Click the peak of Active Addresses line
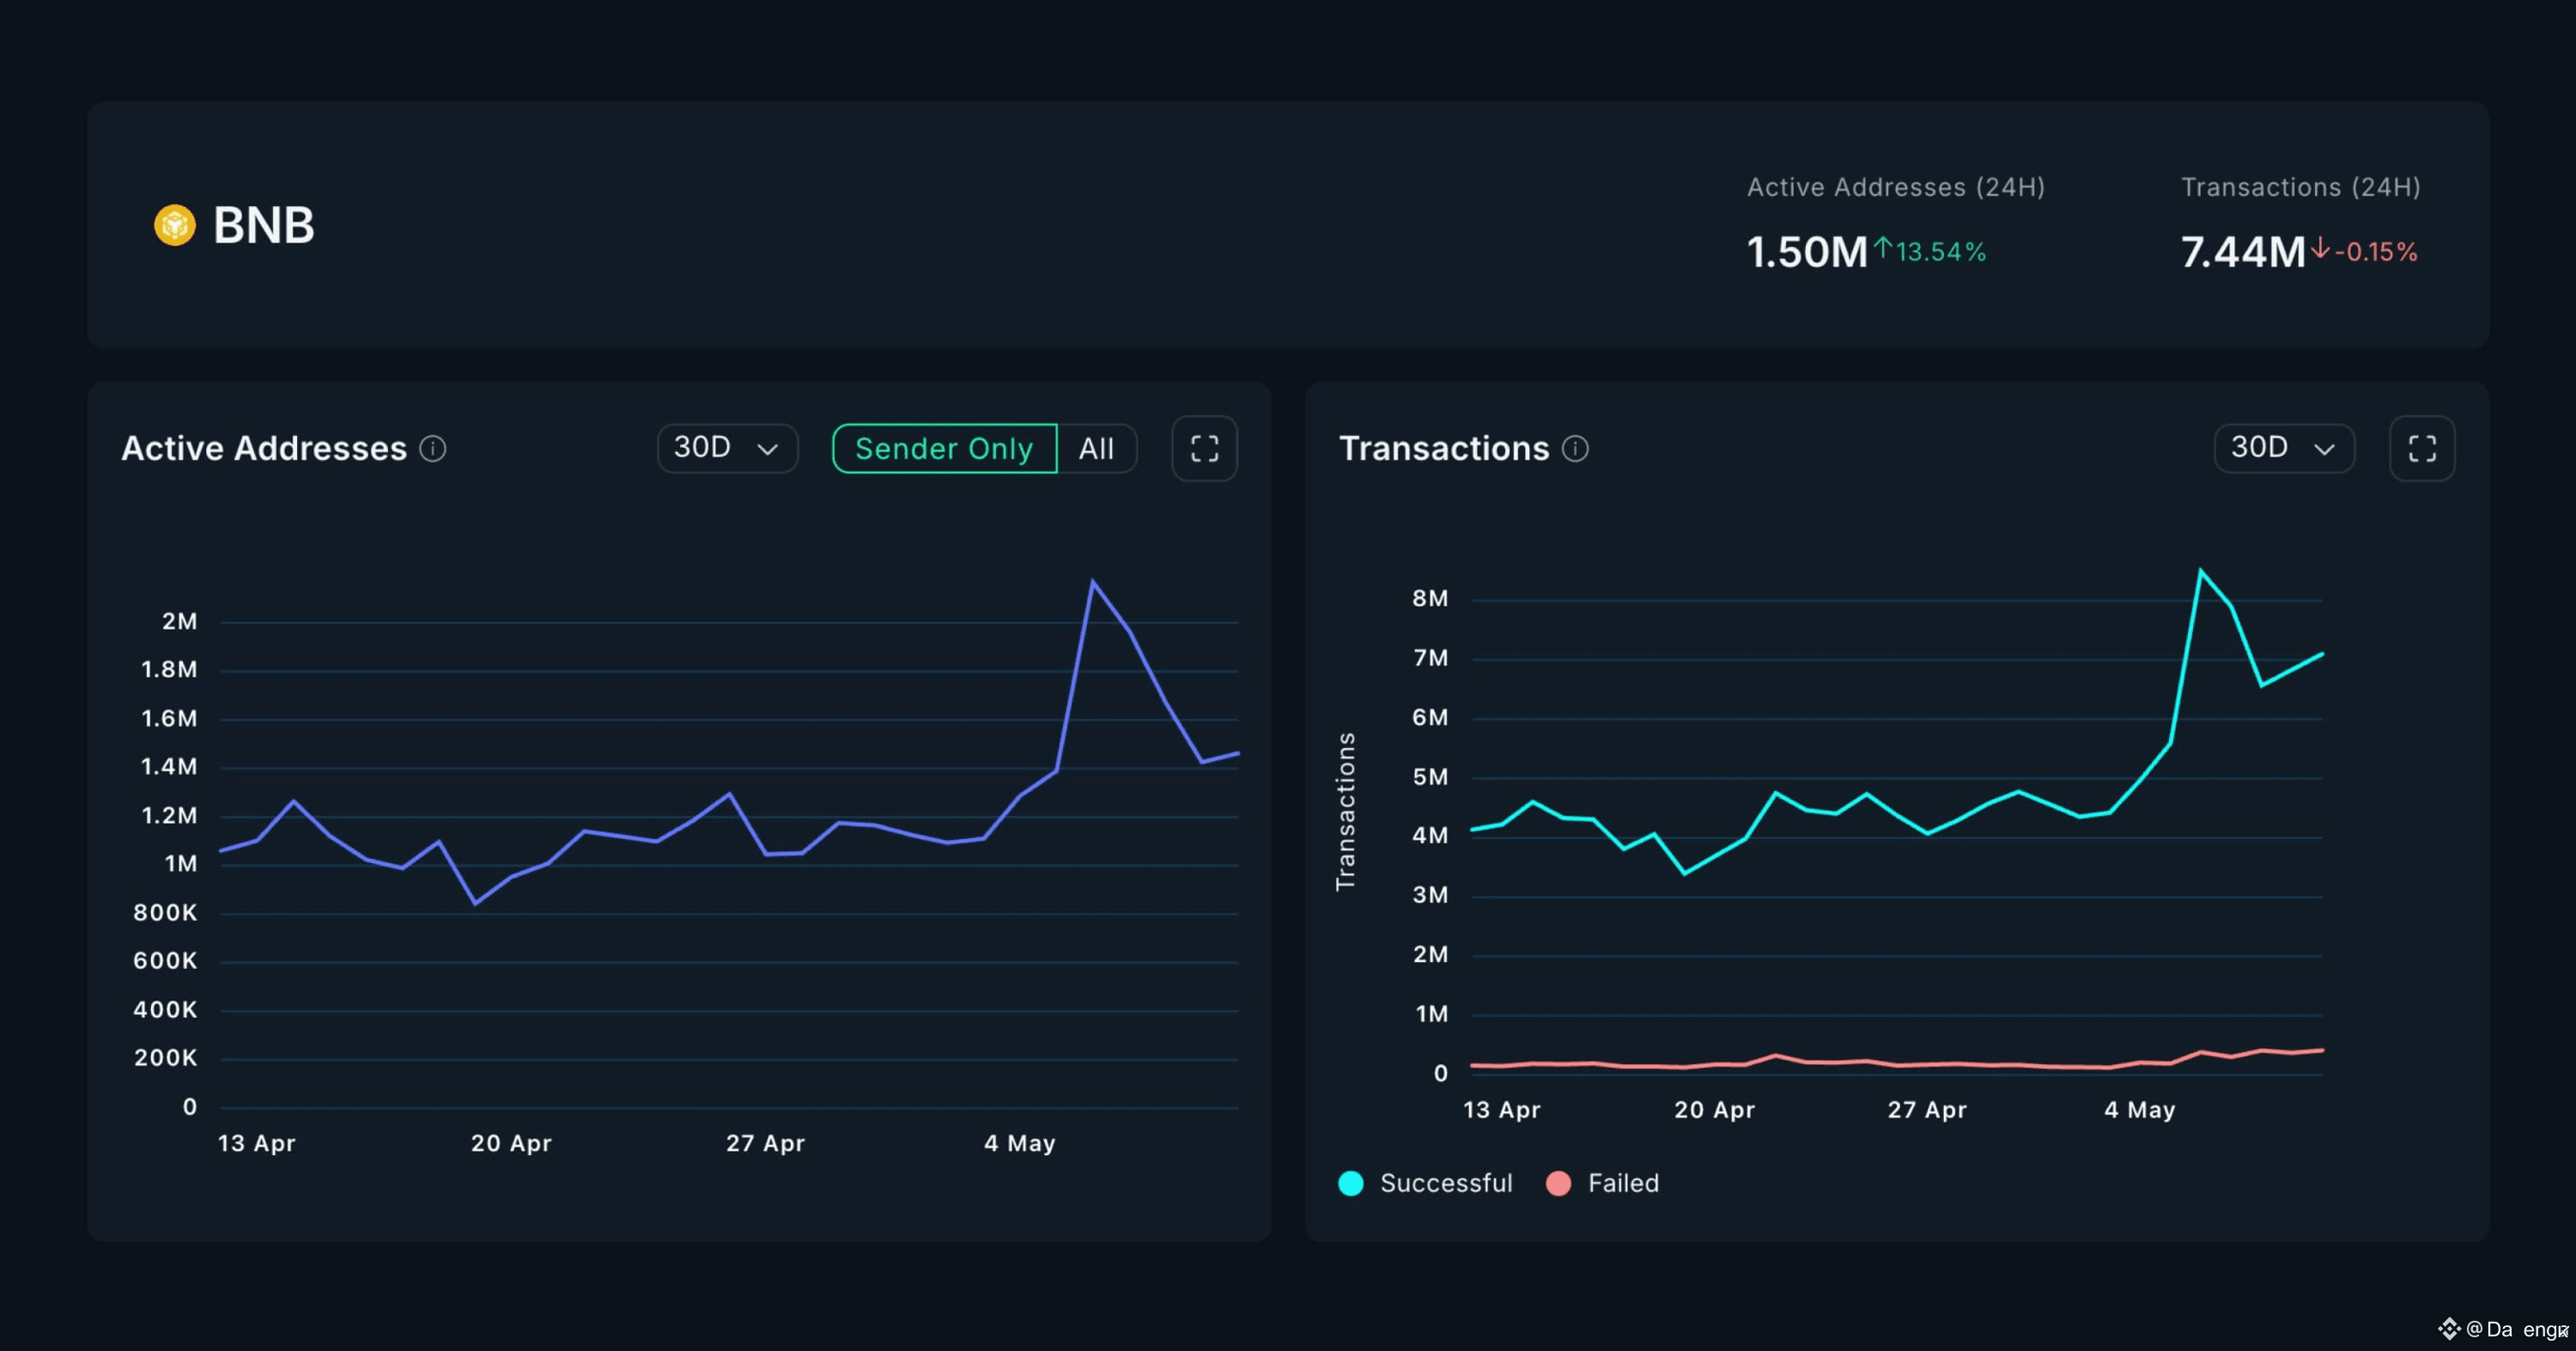The height and width of the screenshot is (1351, 2576). pyautogui.click(x=1092, y=581)
